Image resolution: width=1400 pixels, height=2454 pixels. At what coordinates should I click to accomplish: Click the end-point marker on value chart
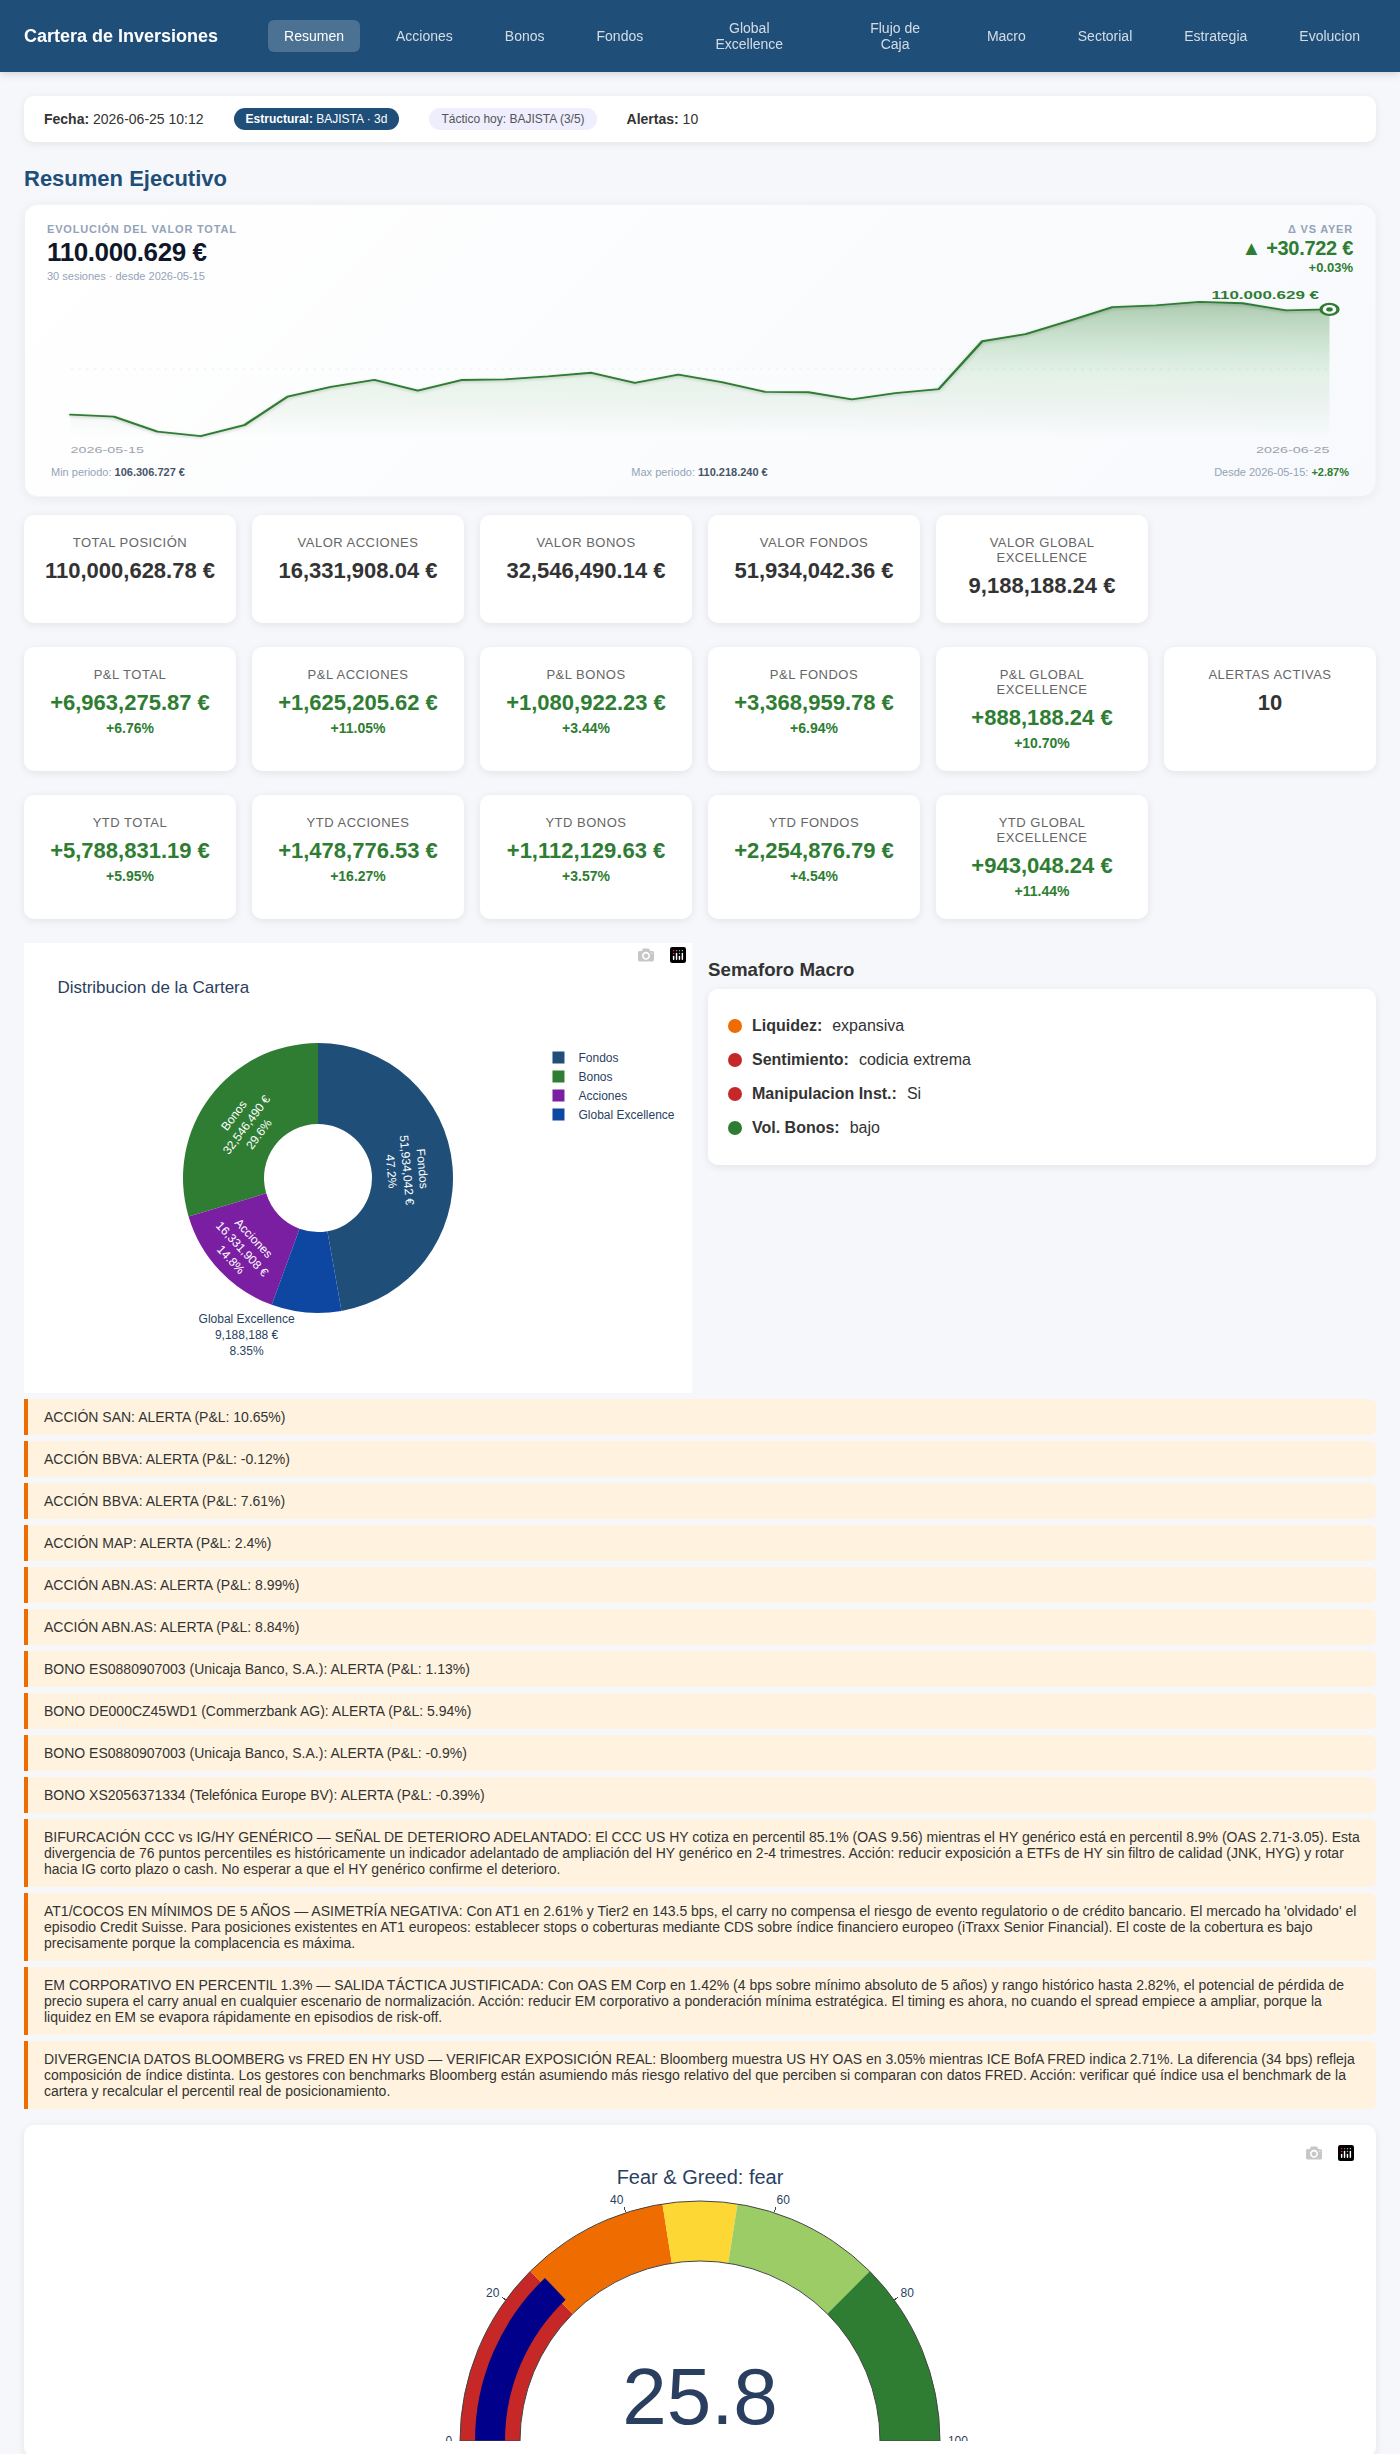(x=1329, y=309)
